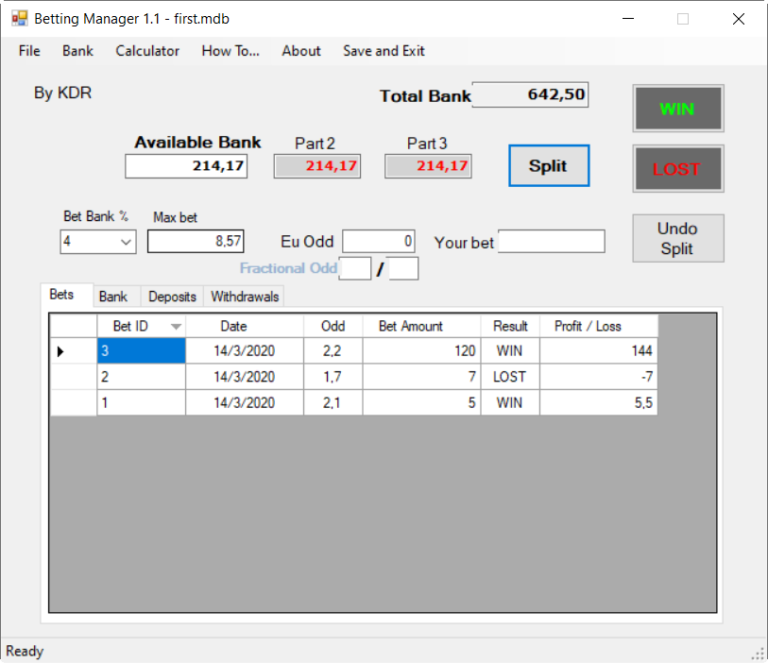The height and width of the screenshot is (663, 768).
Task: Click the Result column header
Action: (x=510, y=326)
